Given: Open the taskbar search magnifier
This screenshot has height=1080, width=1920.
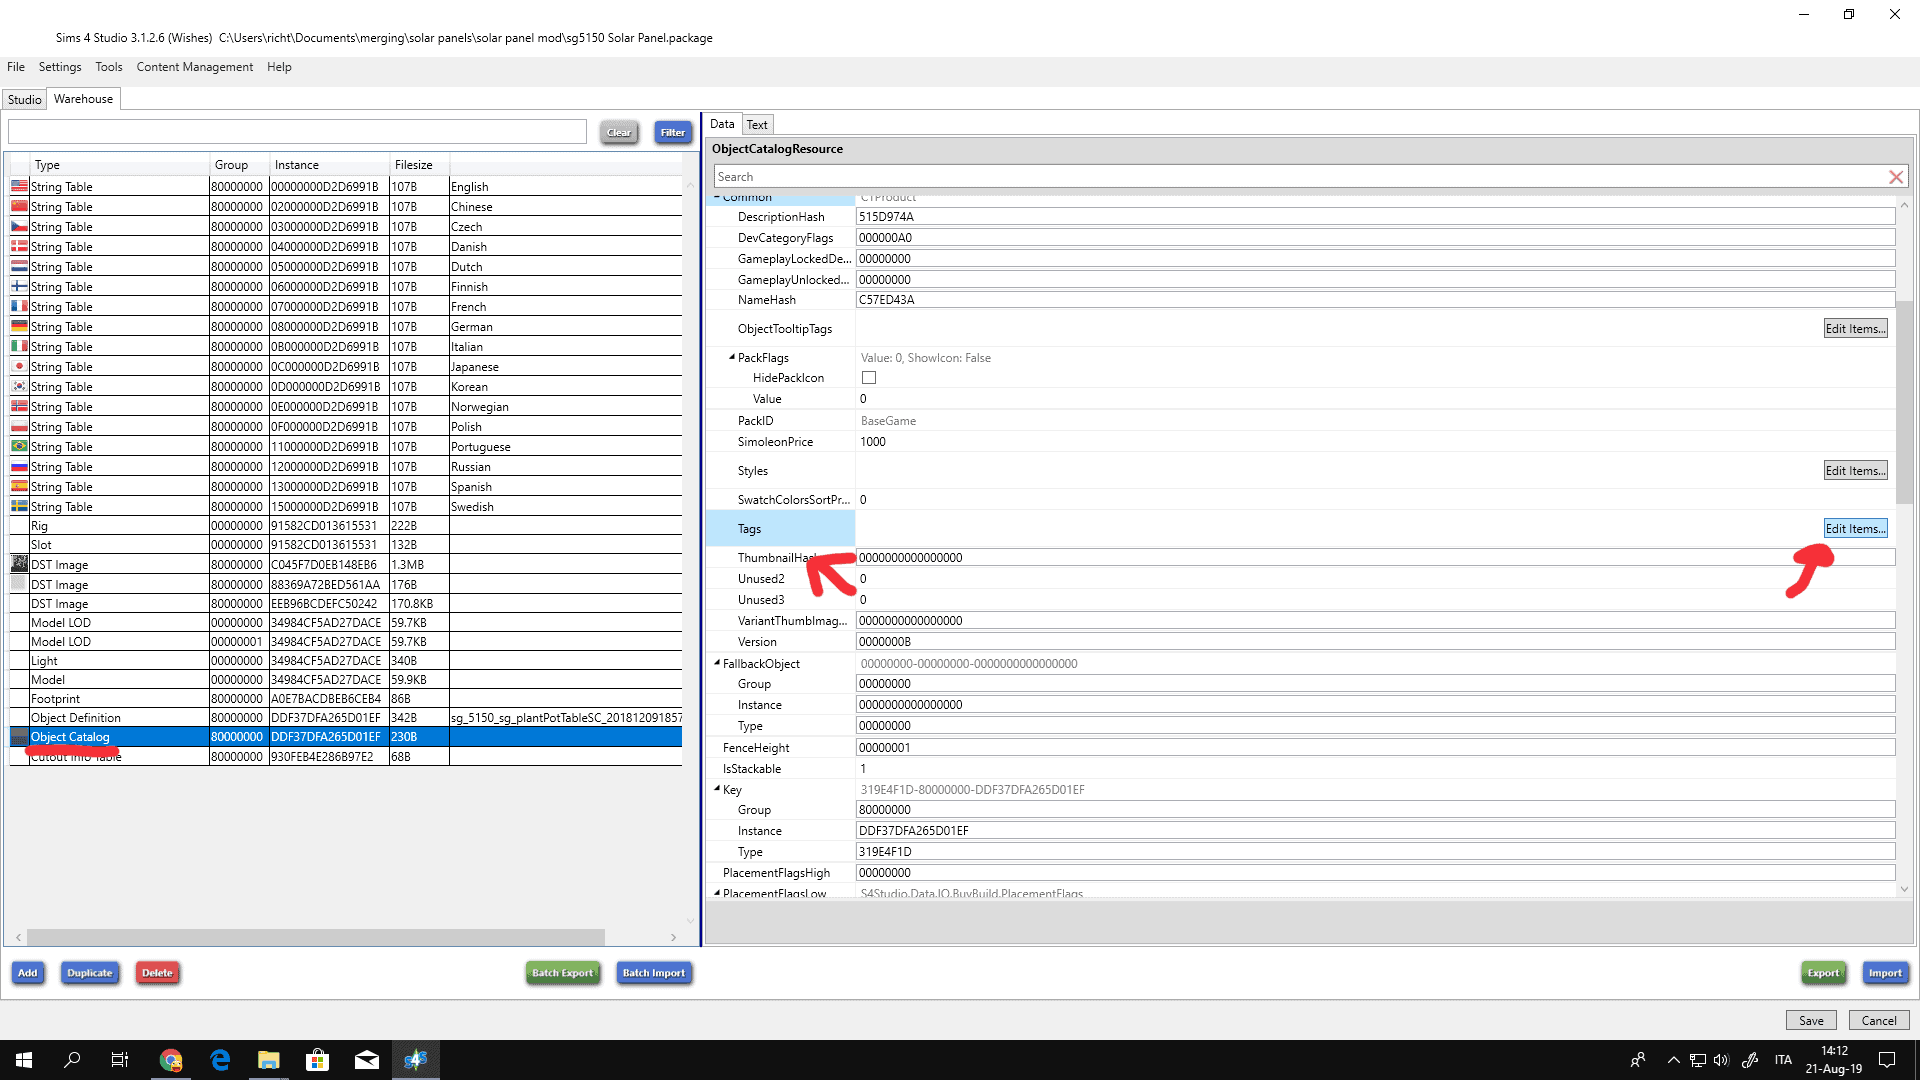Looking at the screenshot, I should pos(72,1060).
